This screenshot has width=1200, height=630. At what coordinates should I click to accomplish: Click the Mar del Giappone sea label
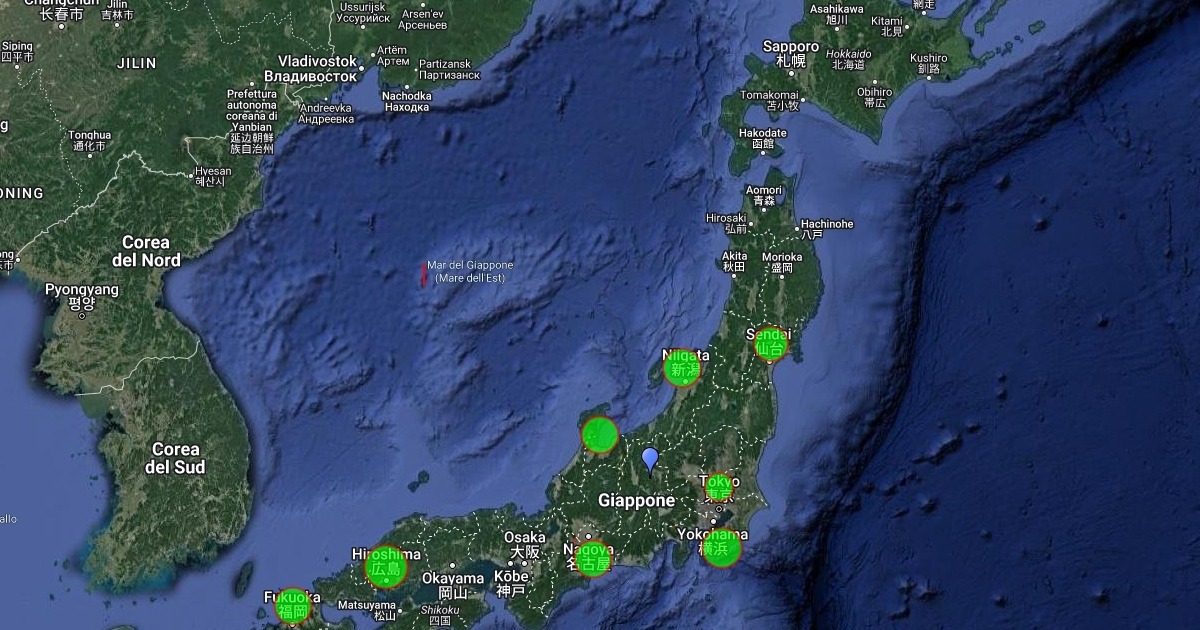tap(470, 271)
